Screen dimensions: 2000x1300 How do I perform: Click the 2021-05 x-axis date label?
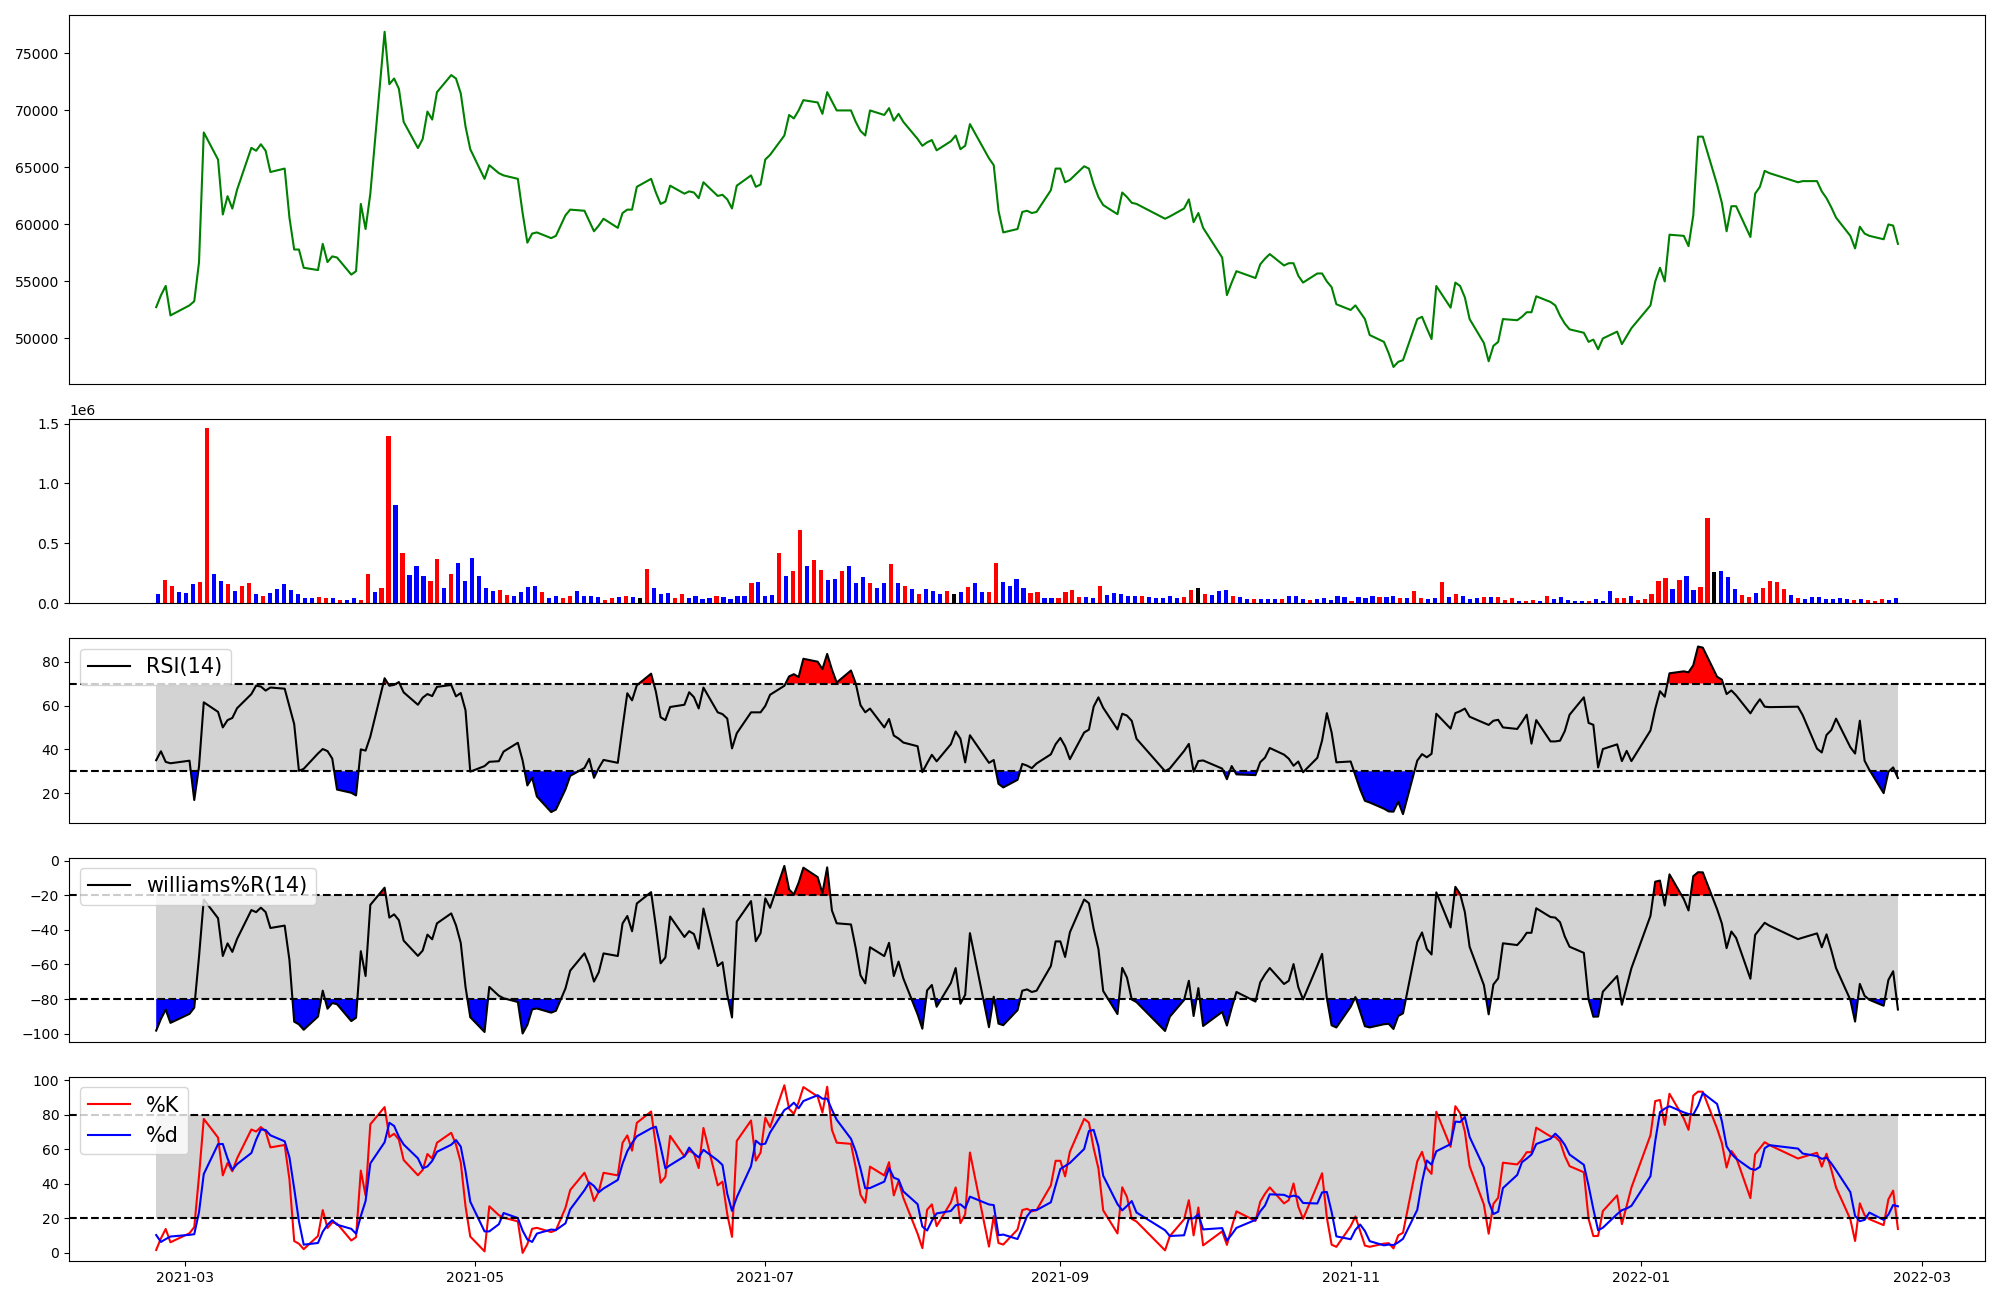[475, 1277]
